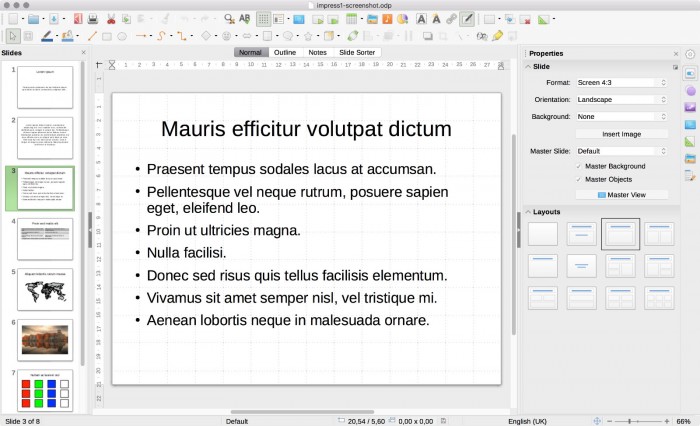Click the Print icon
The width and height of the screenshot is (700, 426).
click(93, 19)
